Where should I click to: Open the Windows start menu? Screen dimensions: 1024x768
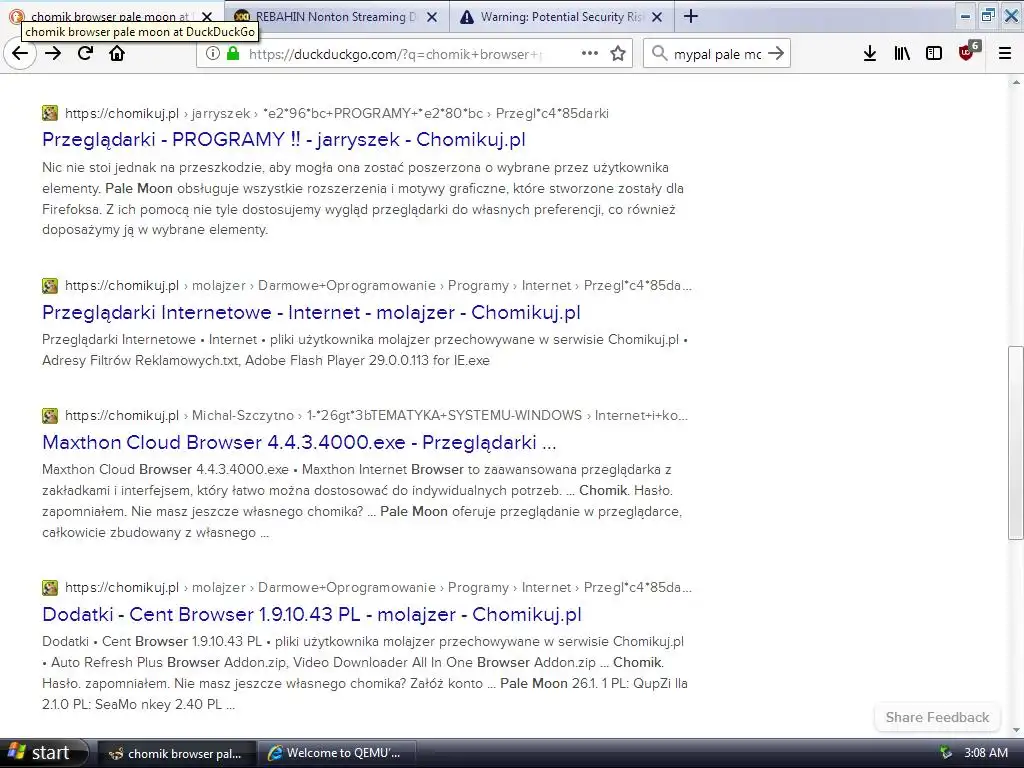point(43,753)
